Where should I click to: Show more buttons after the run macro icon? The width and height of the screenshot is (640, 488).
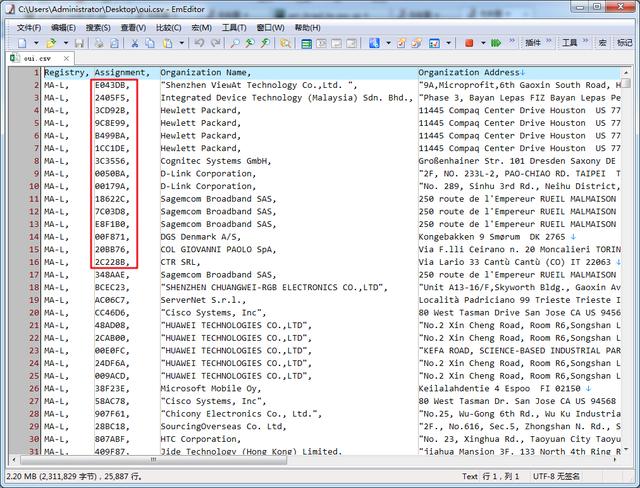coord(511,40)
